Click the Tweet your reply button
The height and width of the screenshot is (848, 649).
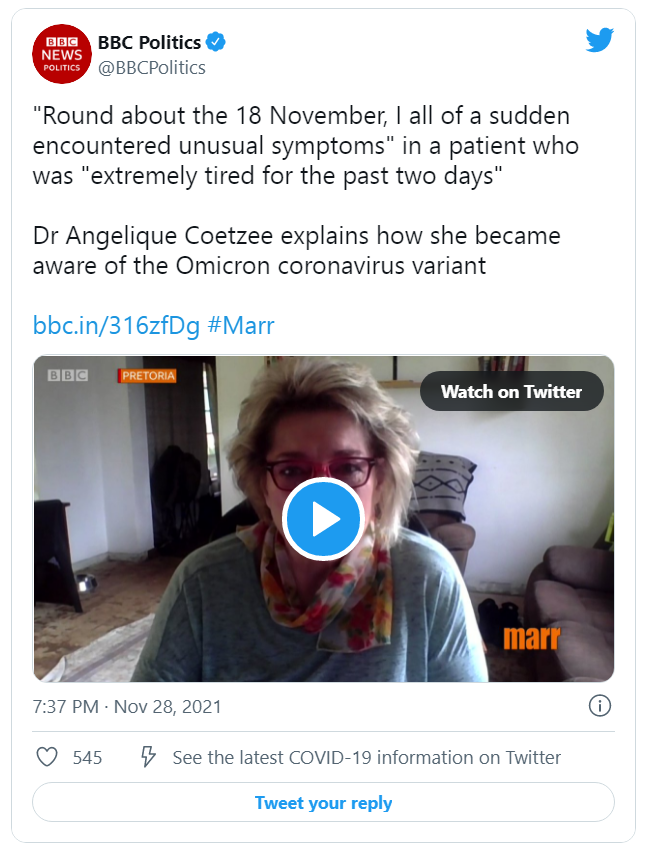(324, 802)
